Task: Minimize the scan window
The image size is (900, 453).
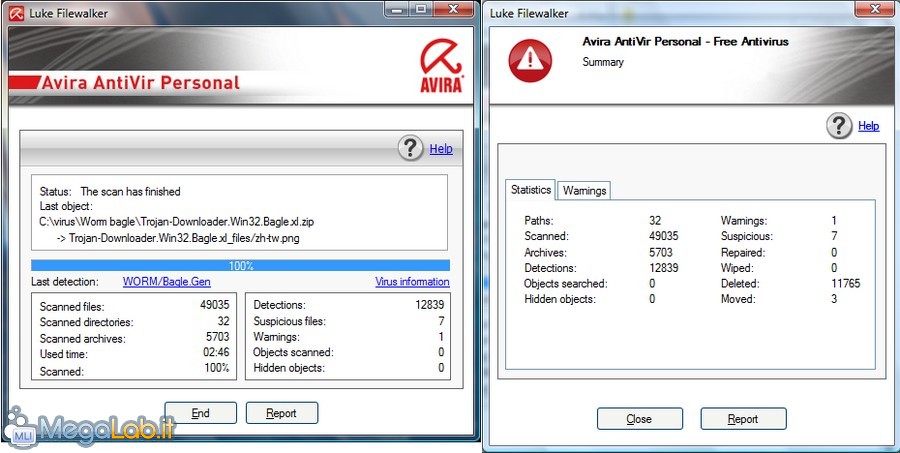Action: tap(398, 9)
